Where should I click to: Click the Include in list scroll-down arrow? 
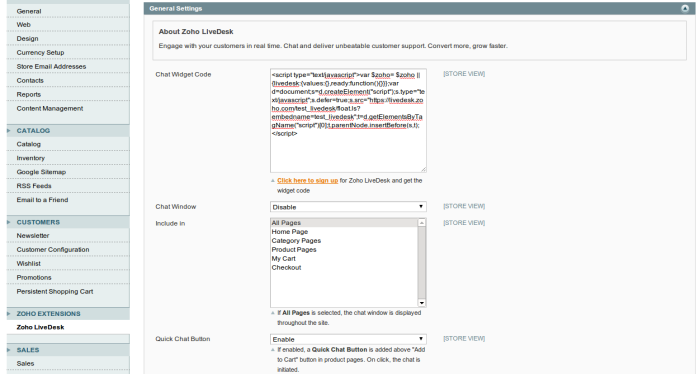point(421,303)
